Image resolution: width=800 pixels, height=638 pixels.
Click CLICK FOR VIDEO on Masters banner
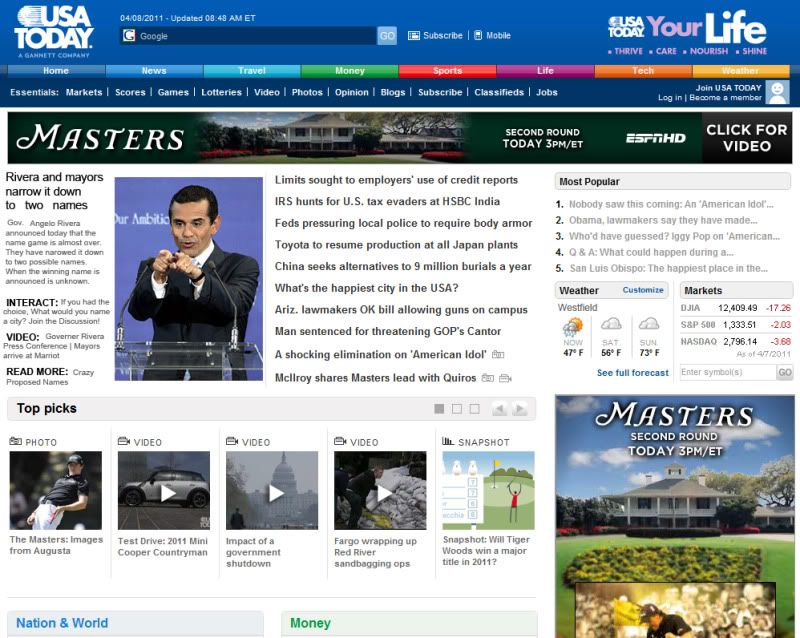747,138
